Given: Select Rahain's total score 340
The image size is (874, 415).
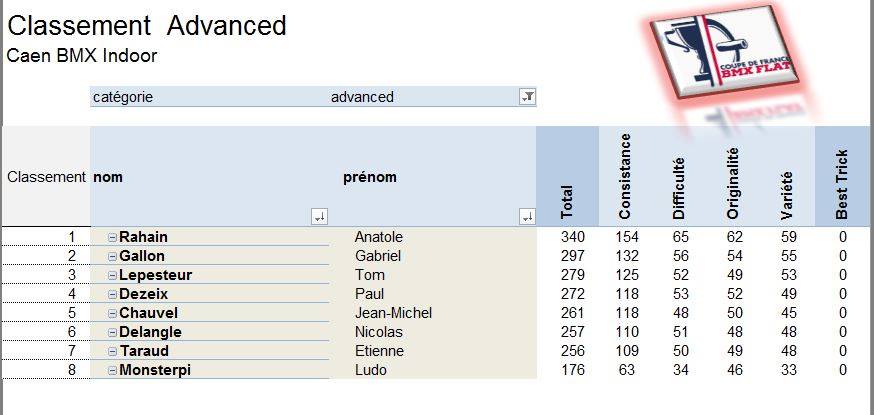Looking at the screenshot, I should click(x=573, y=237).
